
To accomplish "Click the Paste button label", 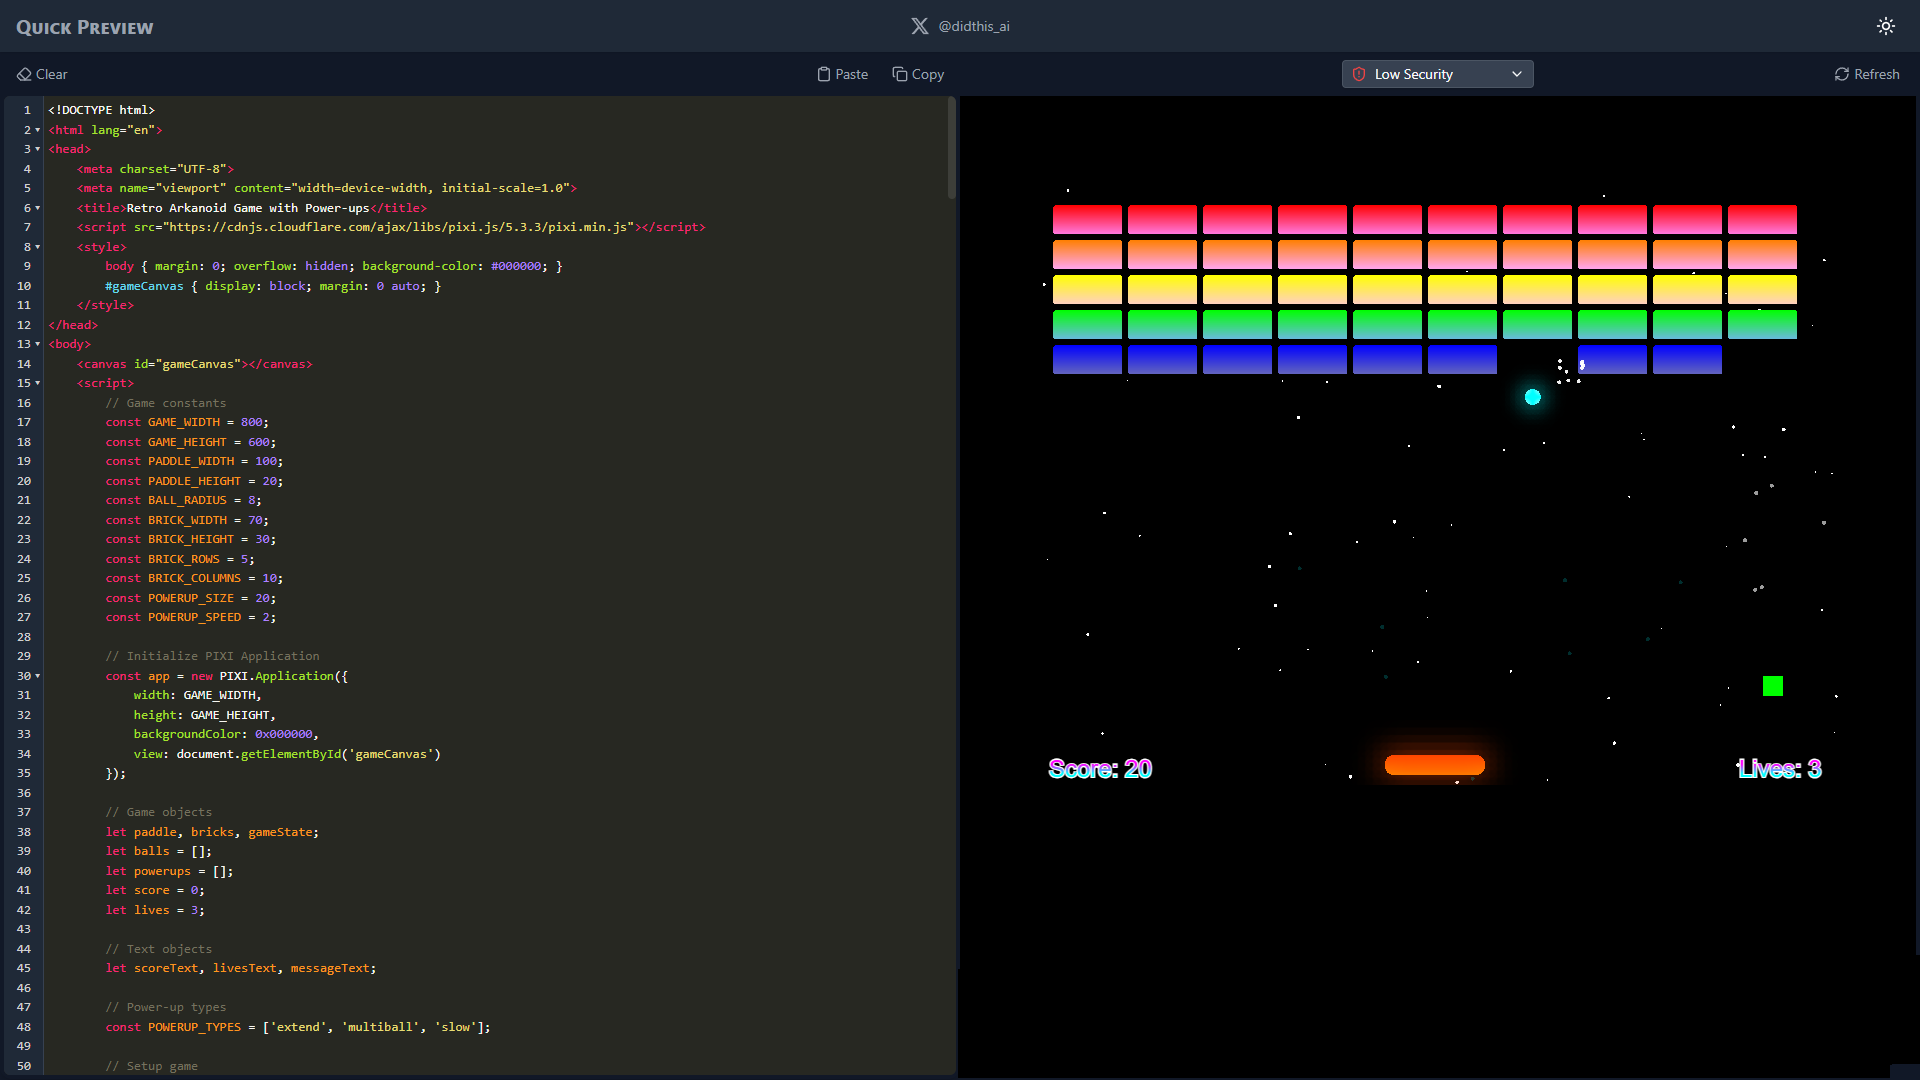I will tap(852, 74).
